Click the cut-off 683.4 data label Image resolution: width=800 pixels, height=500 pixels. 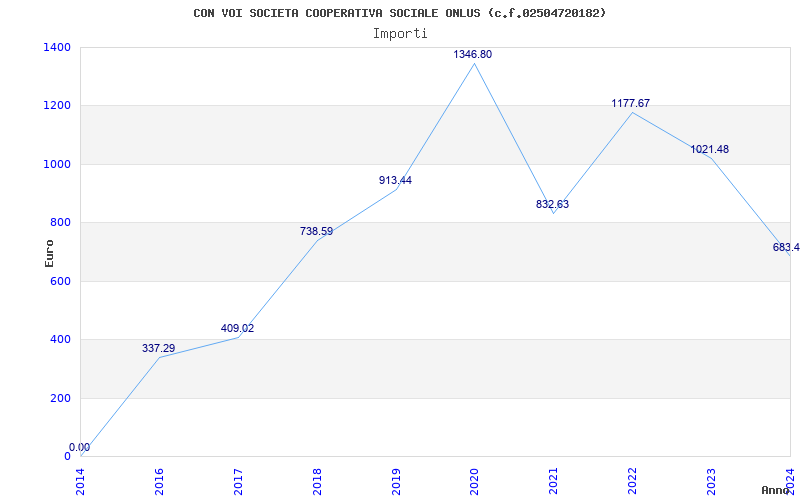(x=786, y=248)
